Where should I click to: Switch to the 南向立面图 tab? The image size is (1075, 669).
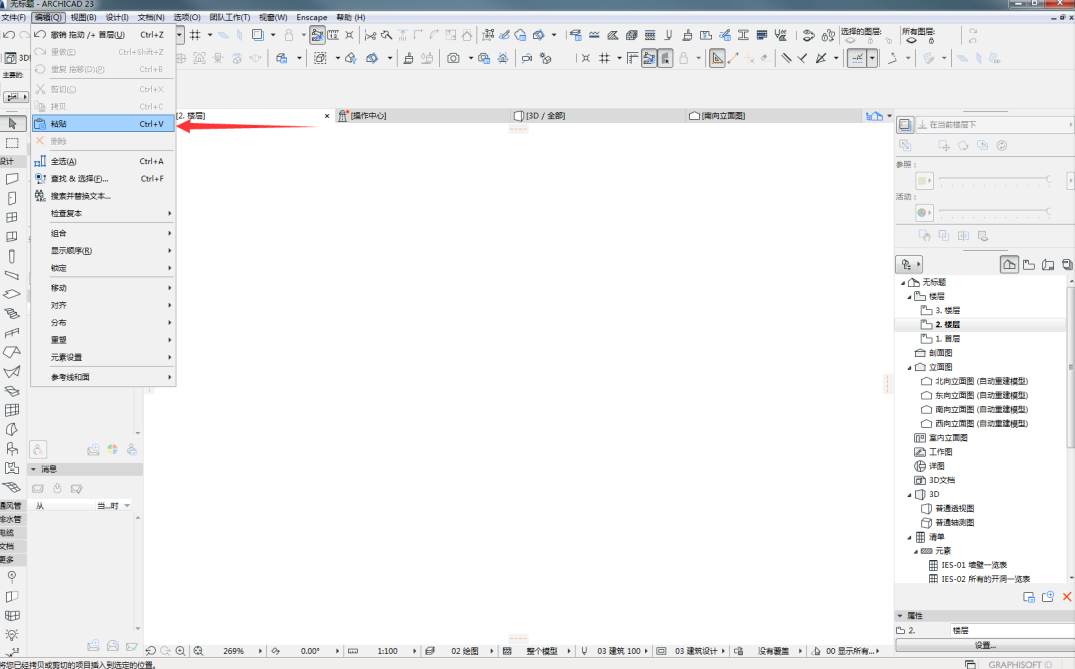pos(773,116)
